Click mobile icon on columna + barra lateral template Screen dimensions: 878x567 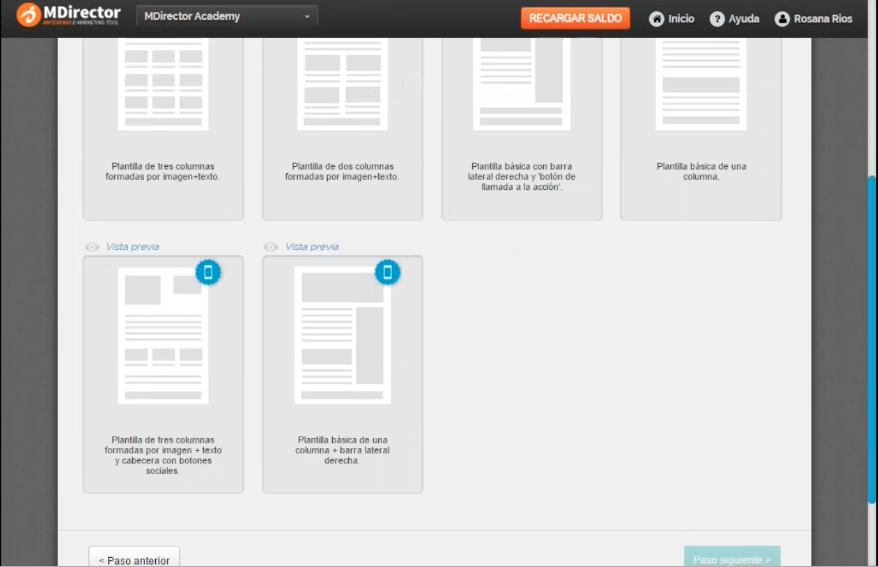(387, 272)
